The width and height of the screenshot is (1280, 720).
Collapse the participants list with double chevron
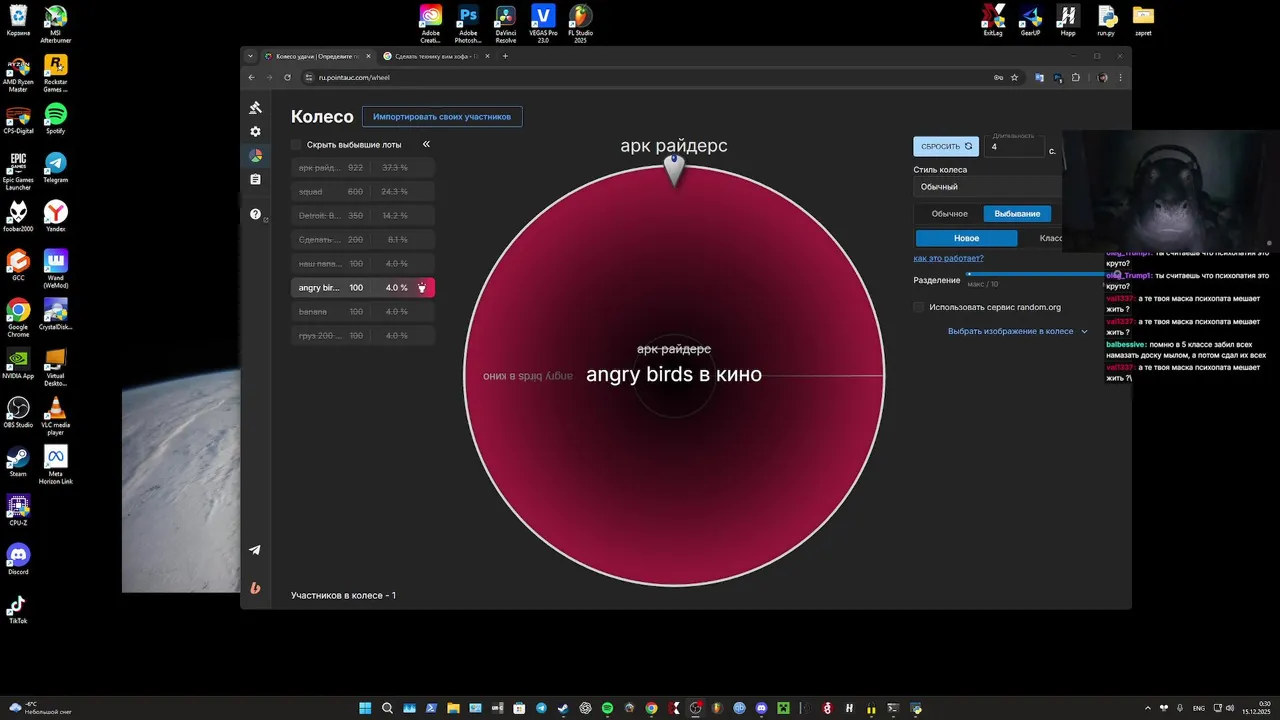tap(426, 144)
